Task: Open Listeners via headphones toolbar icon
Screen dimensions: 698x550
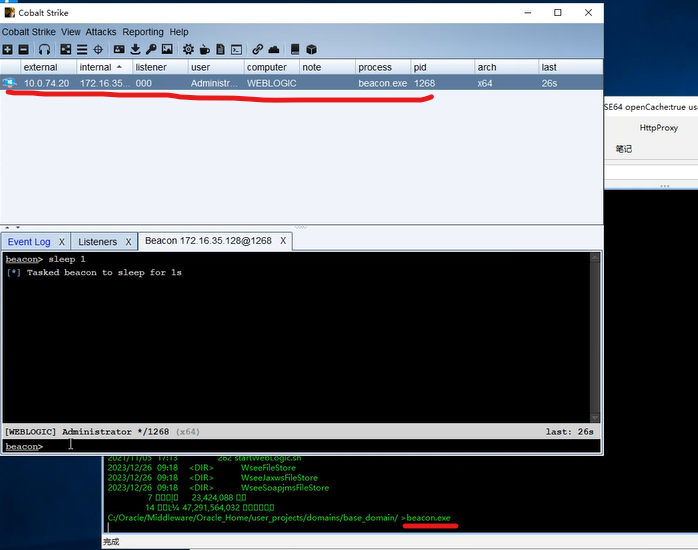Action: coord(44,49)
